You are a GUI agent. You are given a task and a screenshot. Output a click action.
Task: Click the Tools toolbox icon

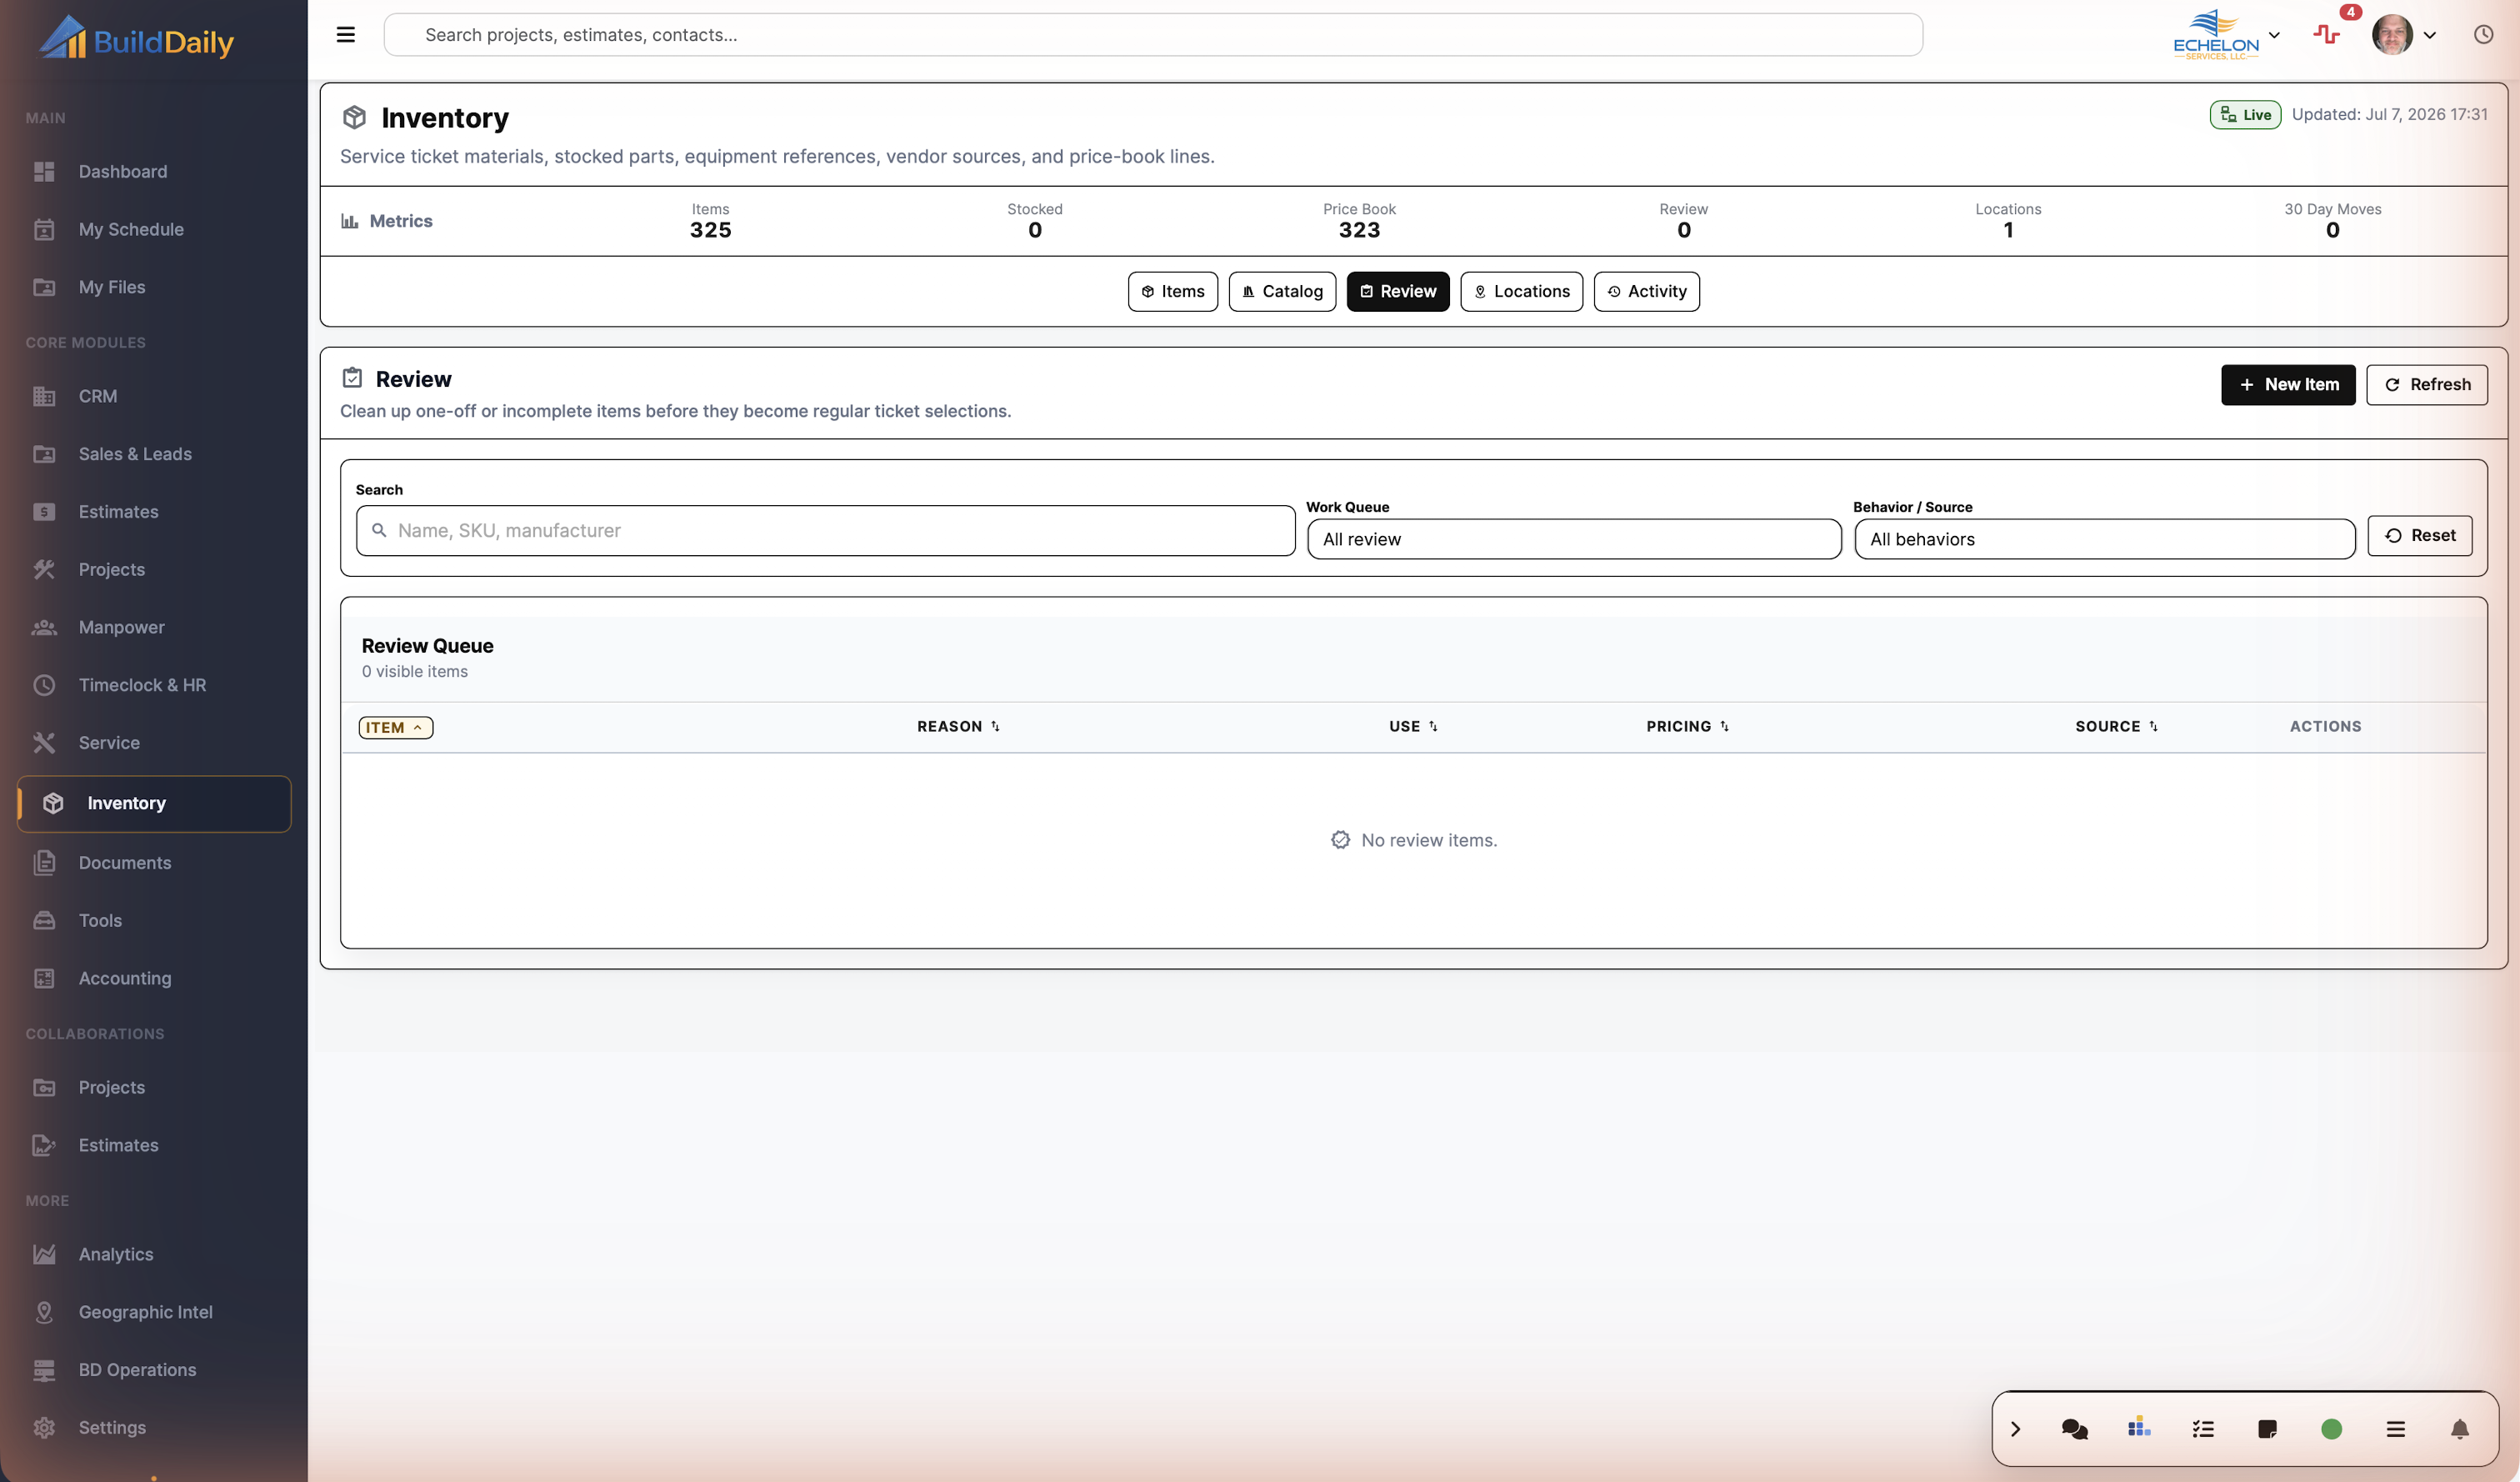coord(44,922)
